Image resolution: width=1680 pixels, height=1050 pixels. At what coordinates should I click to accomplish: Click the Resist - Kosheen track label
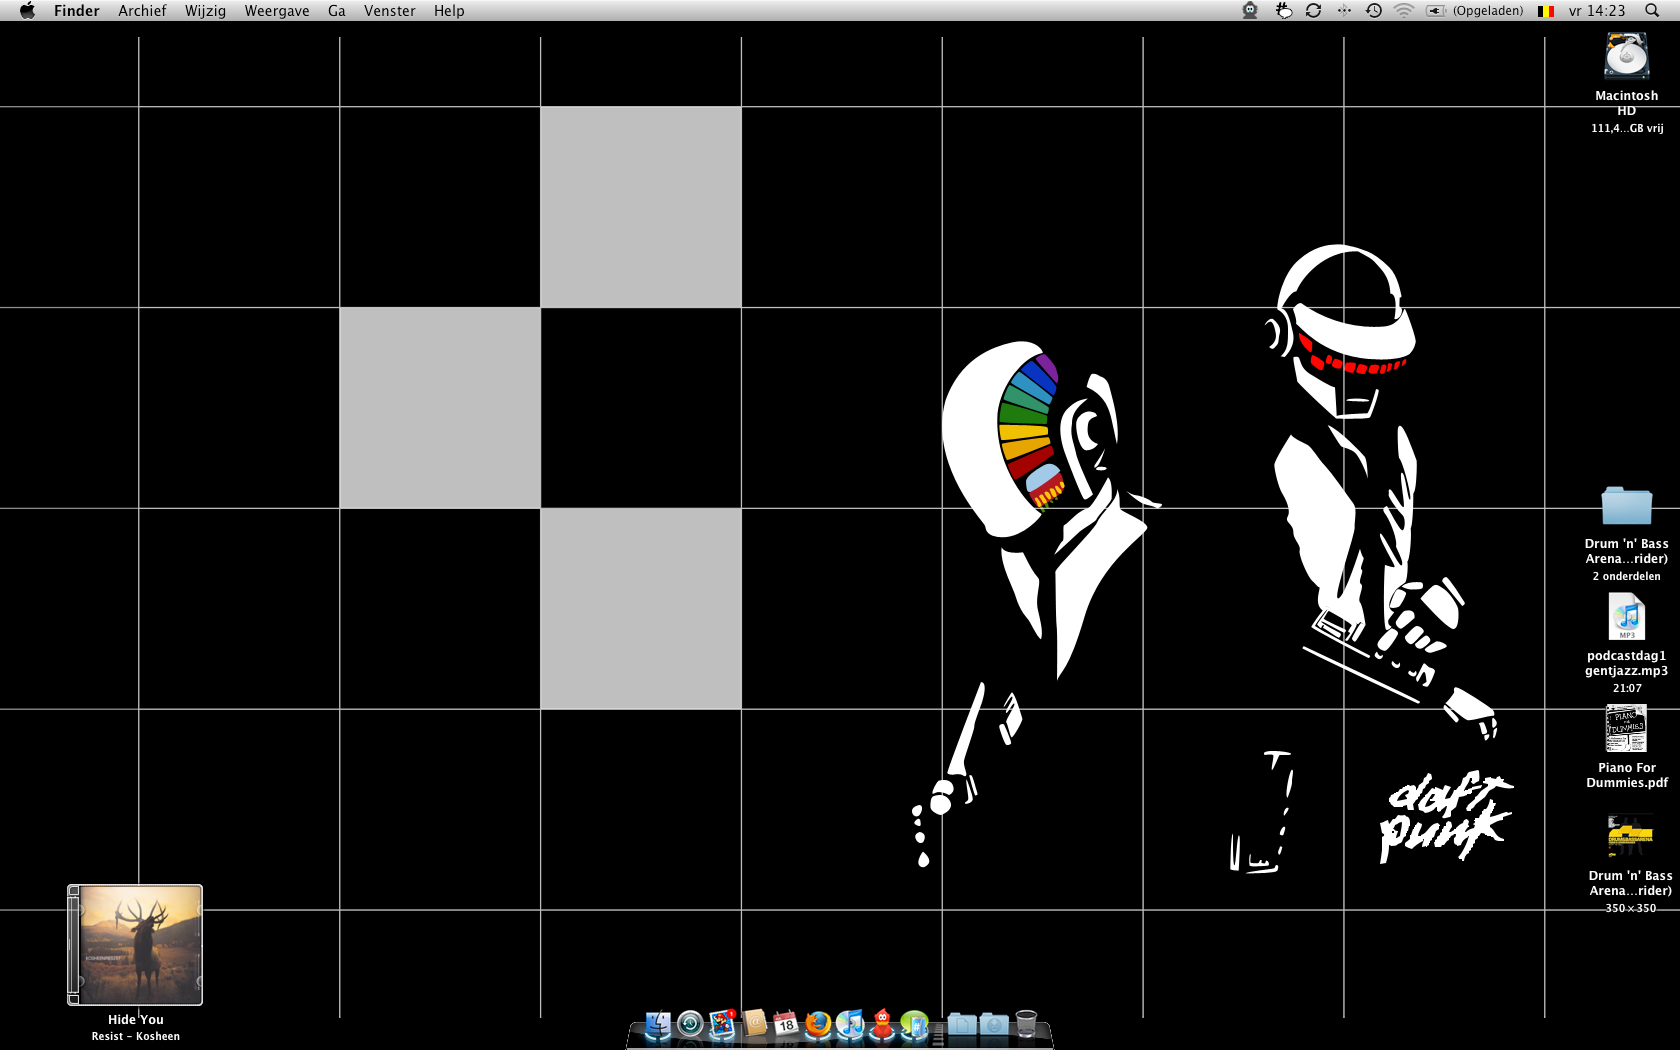pos(136,1037)
